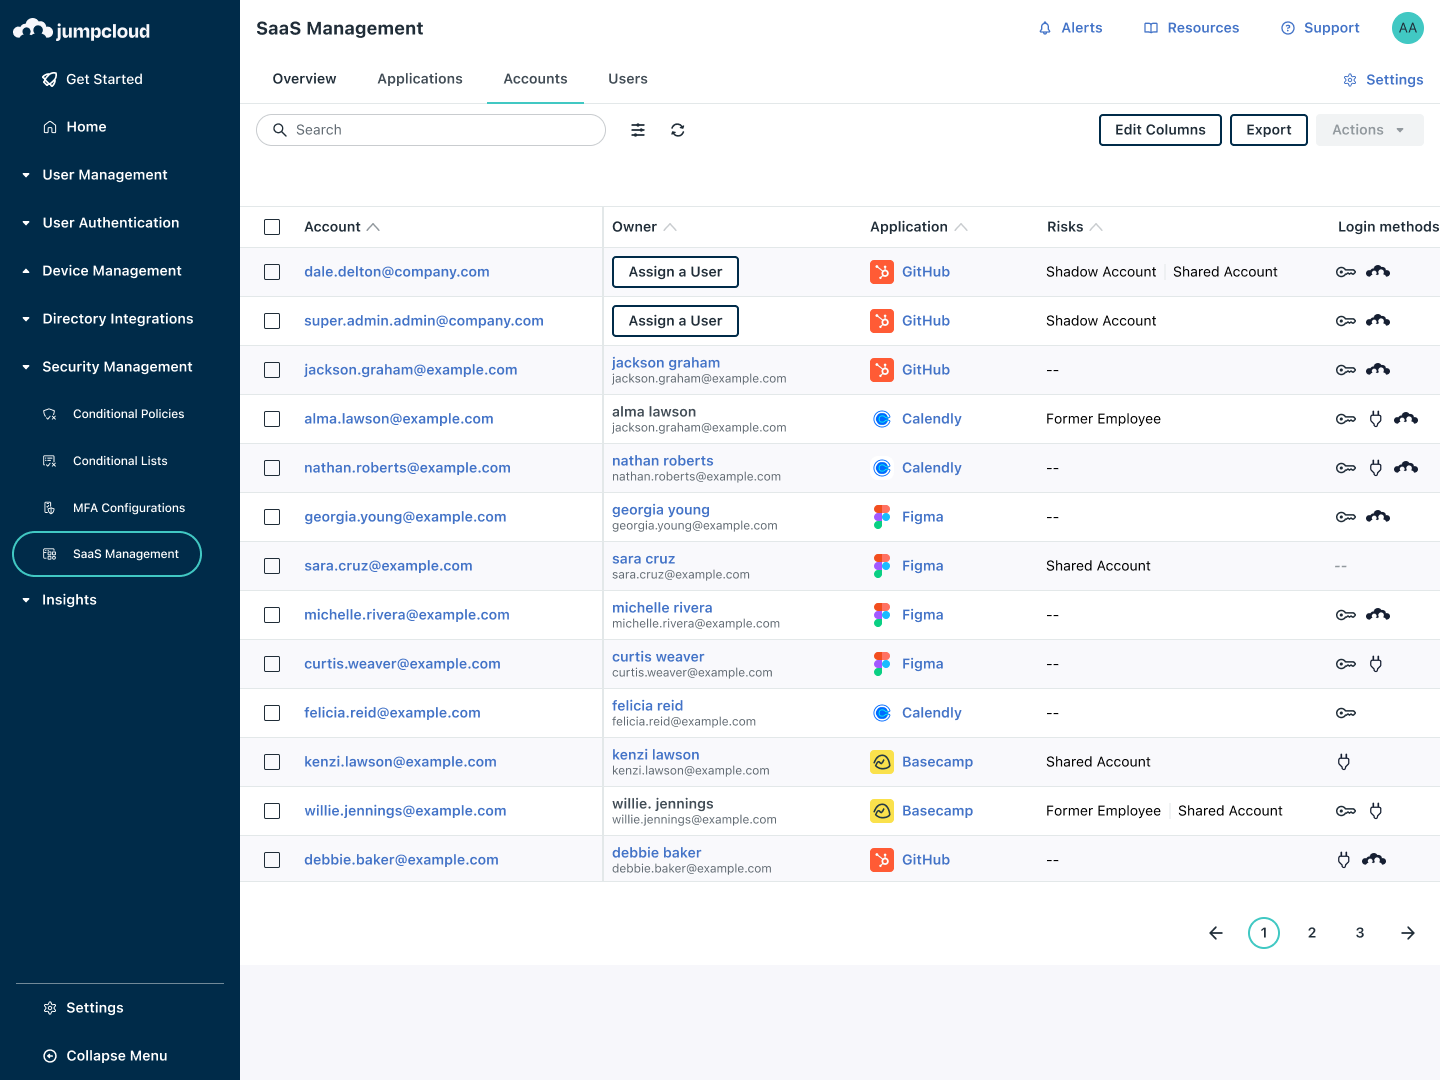1440x1080 pixels.
Task: Check the dale.delton@company.com row
Action: tap(272, 272)
